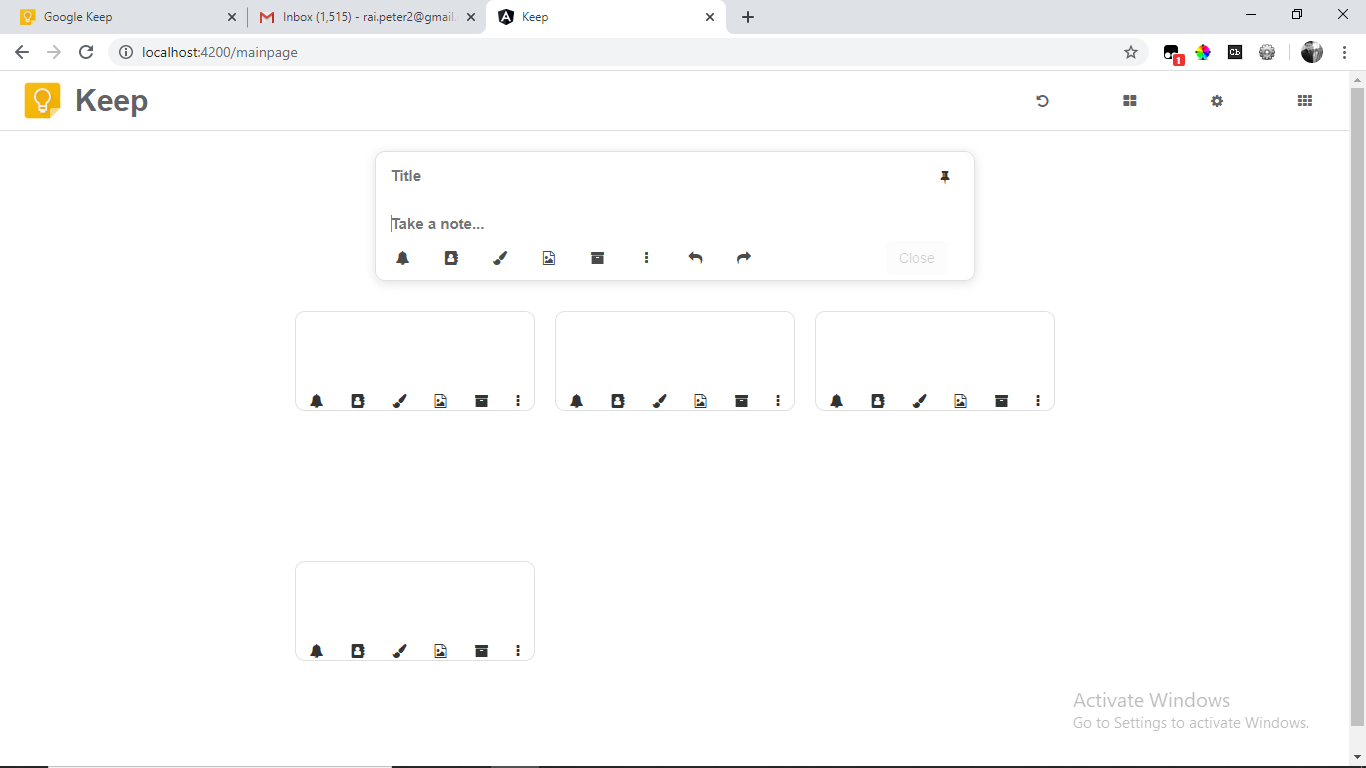Set reminder on top-right note card
Screen dimensions: 1366x768
837,401
